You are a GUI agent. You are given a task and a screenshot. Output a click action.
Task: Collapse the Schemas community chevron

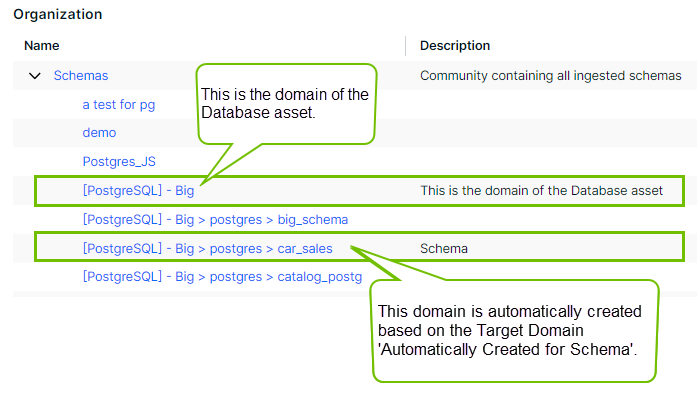(x=35, y=75)
